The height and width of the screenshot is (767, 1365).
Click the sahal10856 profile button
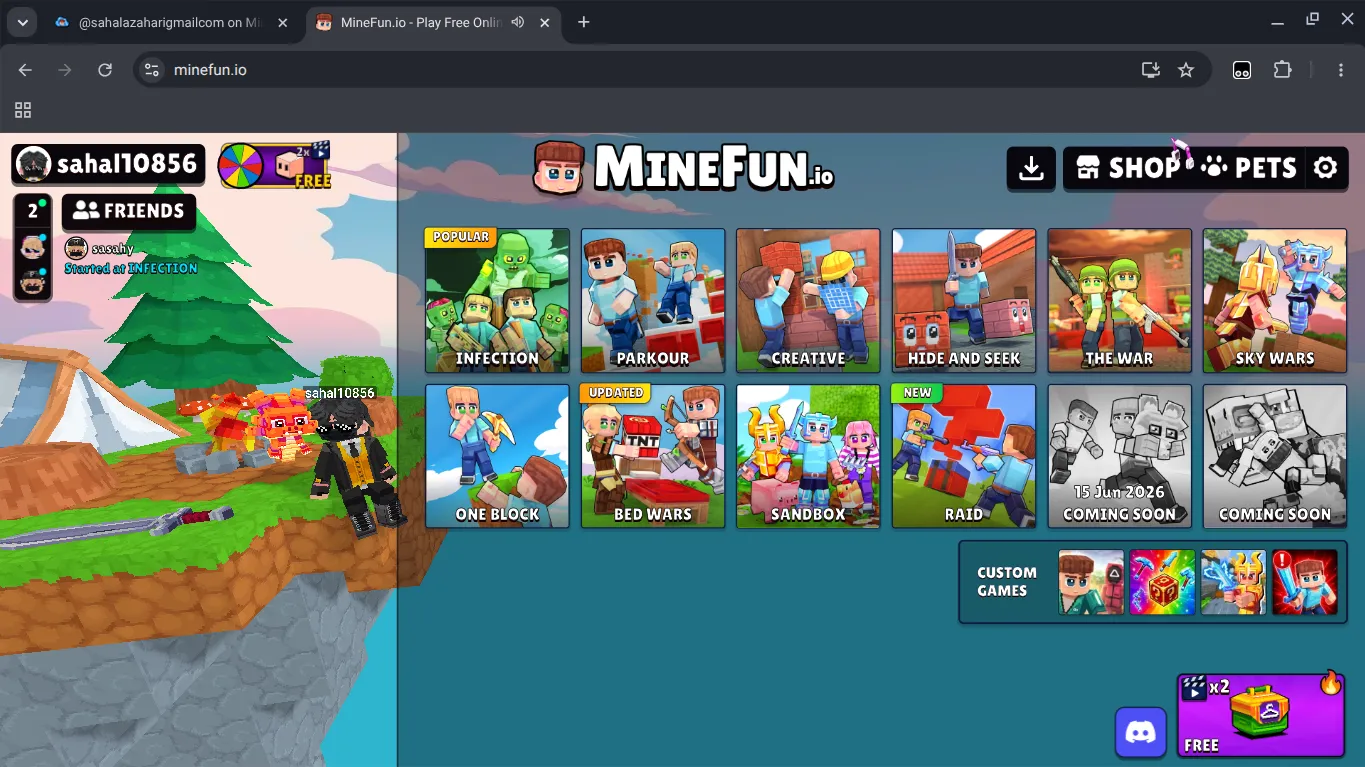108,164
